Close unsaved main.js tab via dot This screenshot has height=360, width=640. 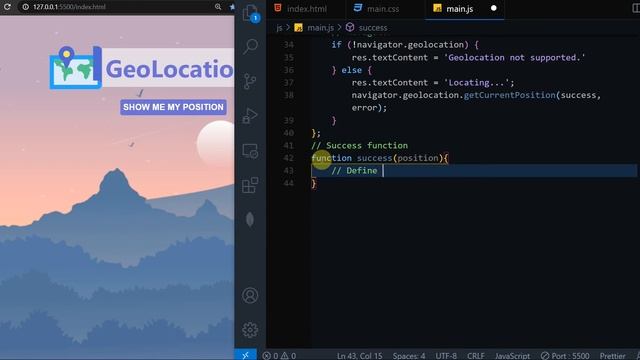[493, 8]
